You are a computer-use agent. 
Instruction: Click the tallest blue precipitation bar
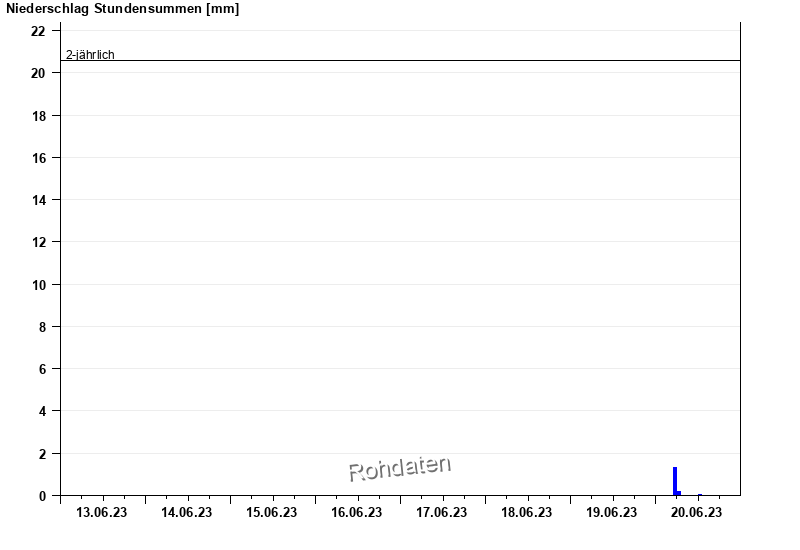[675, 481]
